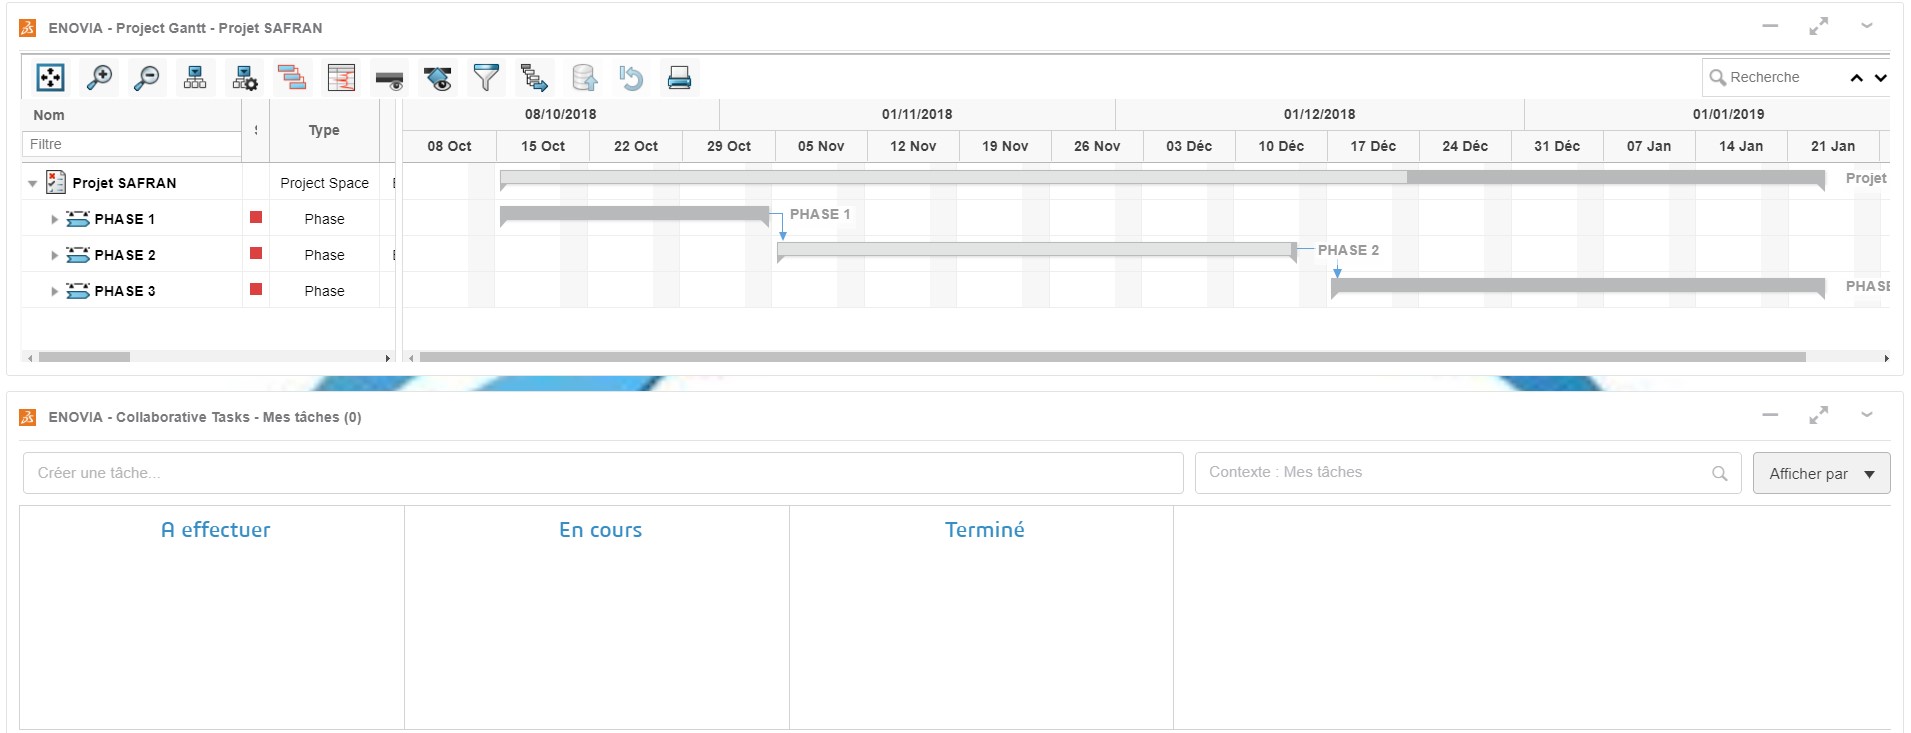Expand the PHASE 1 row
The height and width of the screenshot is (733, 1911).
(54, 219)
